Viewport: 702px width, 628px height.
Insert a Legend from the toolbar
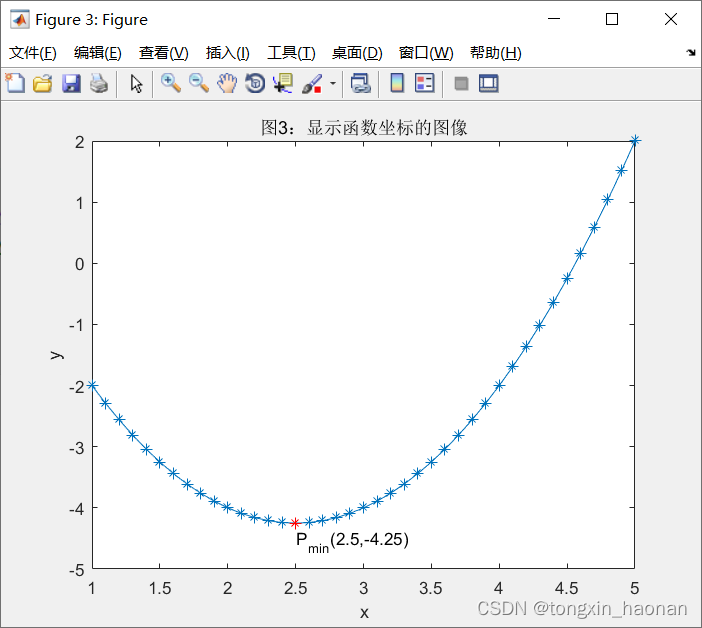click(x=424, y=83)
